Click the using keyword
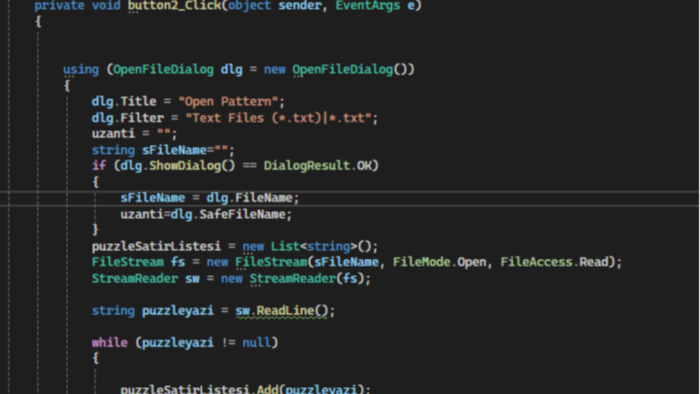The width and height of the screenshot is (700, 394). [81, 70]
